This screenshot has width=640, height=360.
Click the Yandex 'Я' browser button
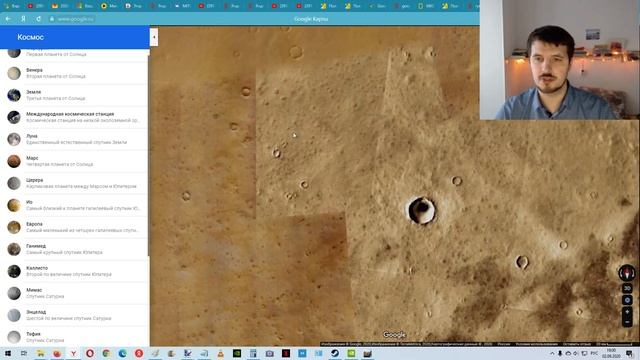23,19
